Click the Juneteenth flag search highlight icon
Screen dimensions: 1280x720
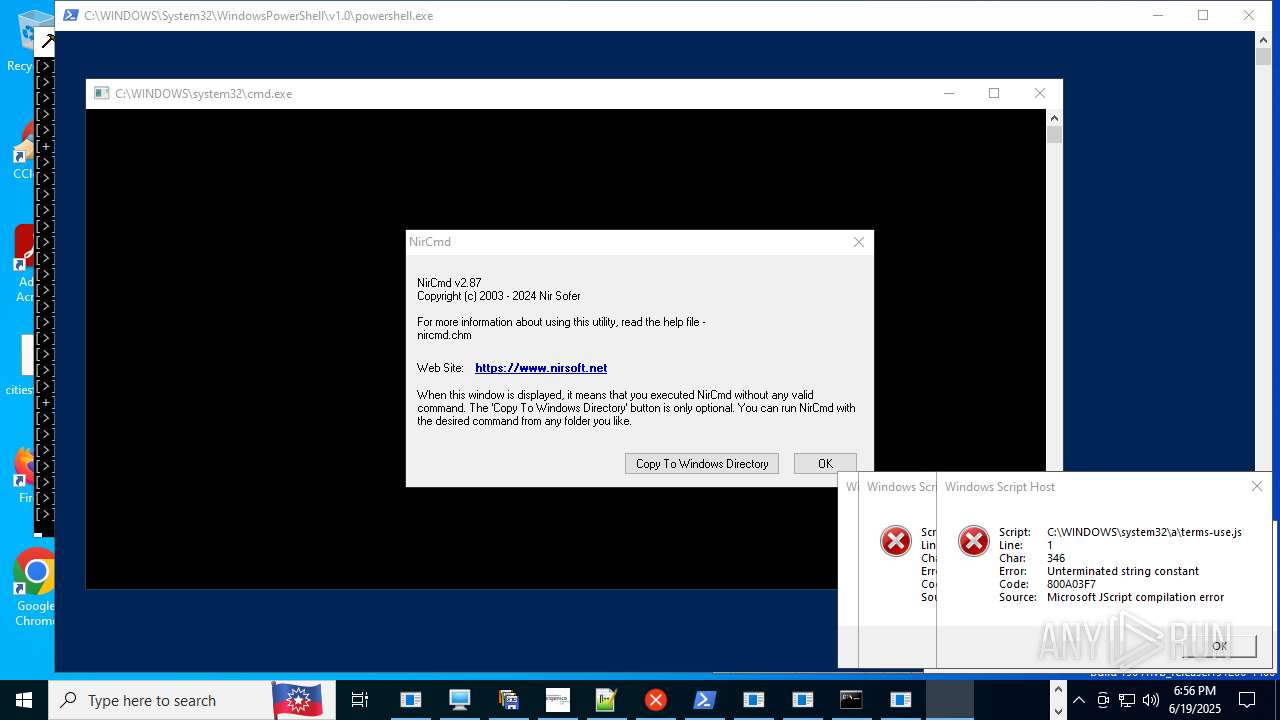point(297,700)
